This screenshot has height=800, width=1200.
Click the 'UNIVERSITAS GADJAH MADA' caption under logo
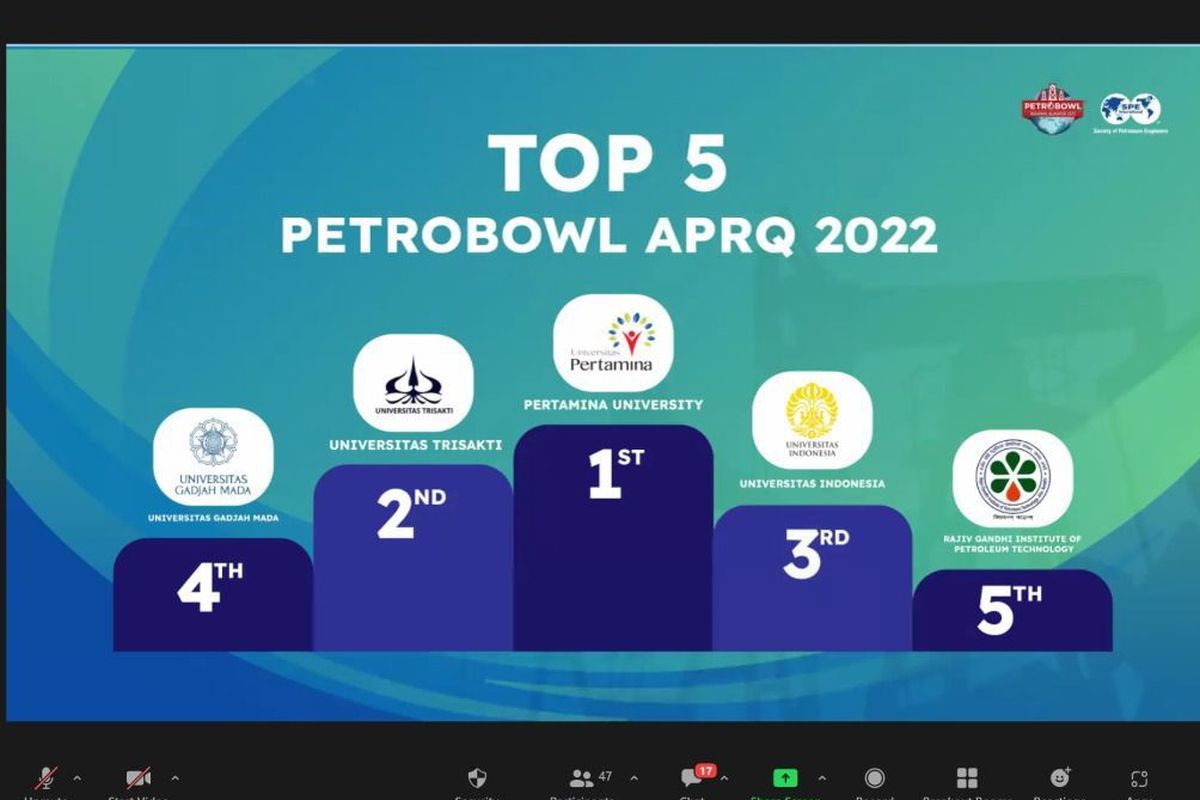click(213, 518)
